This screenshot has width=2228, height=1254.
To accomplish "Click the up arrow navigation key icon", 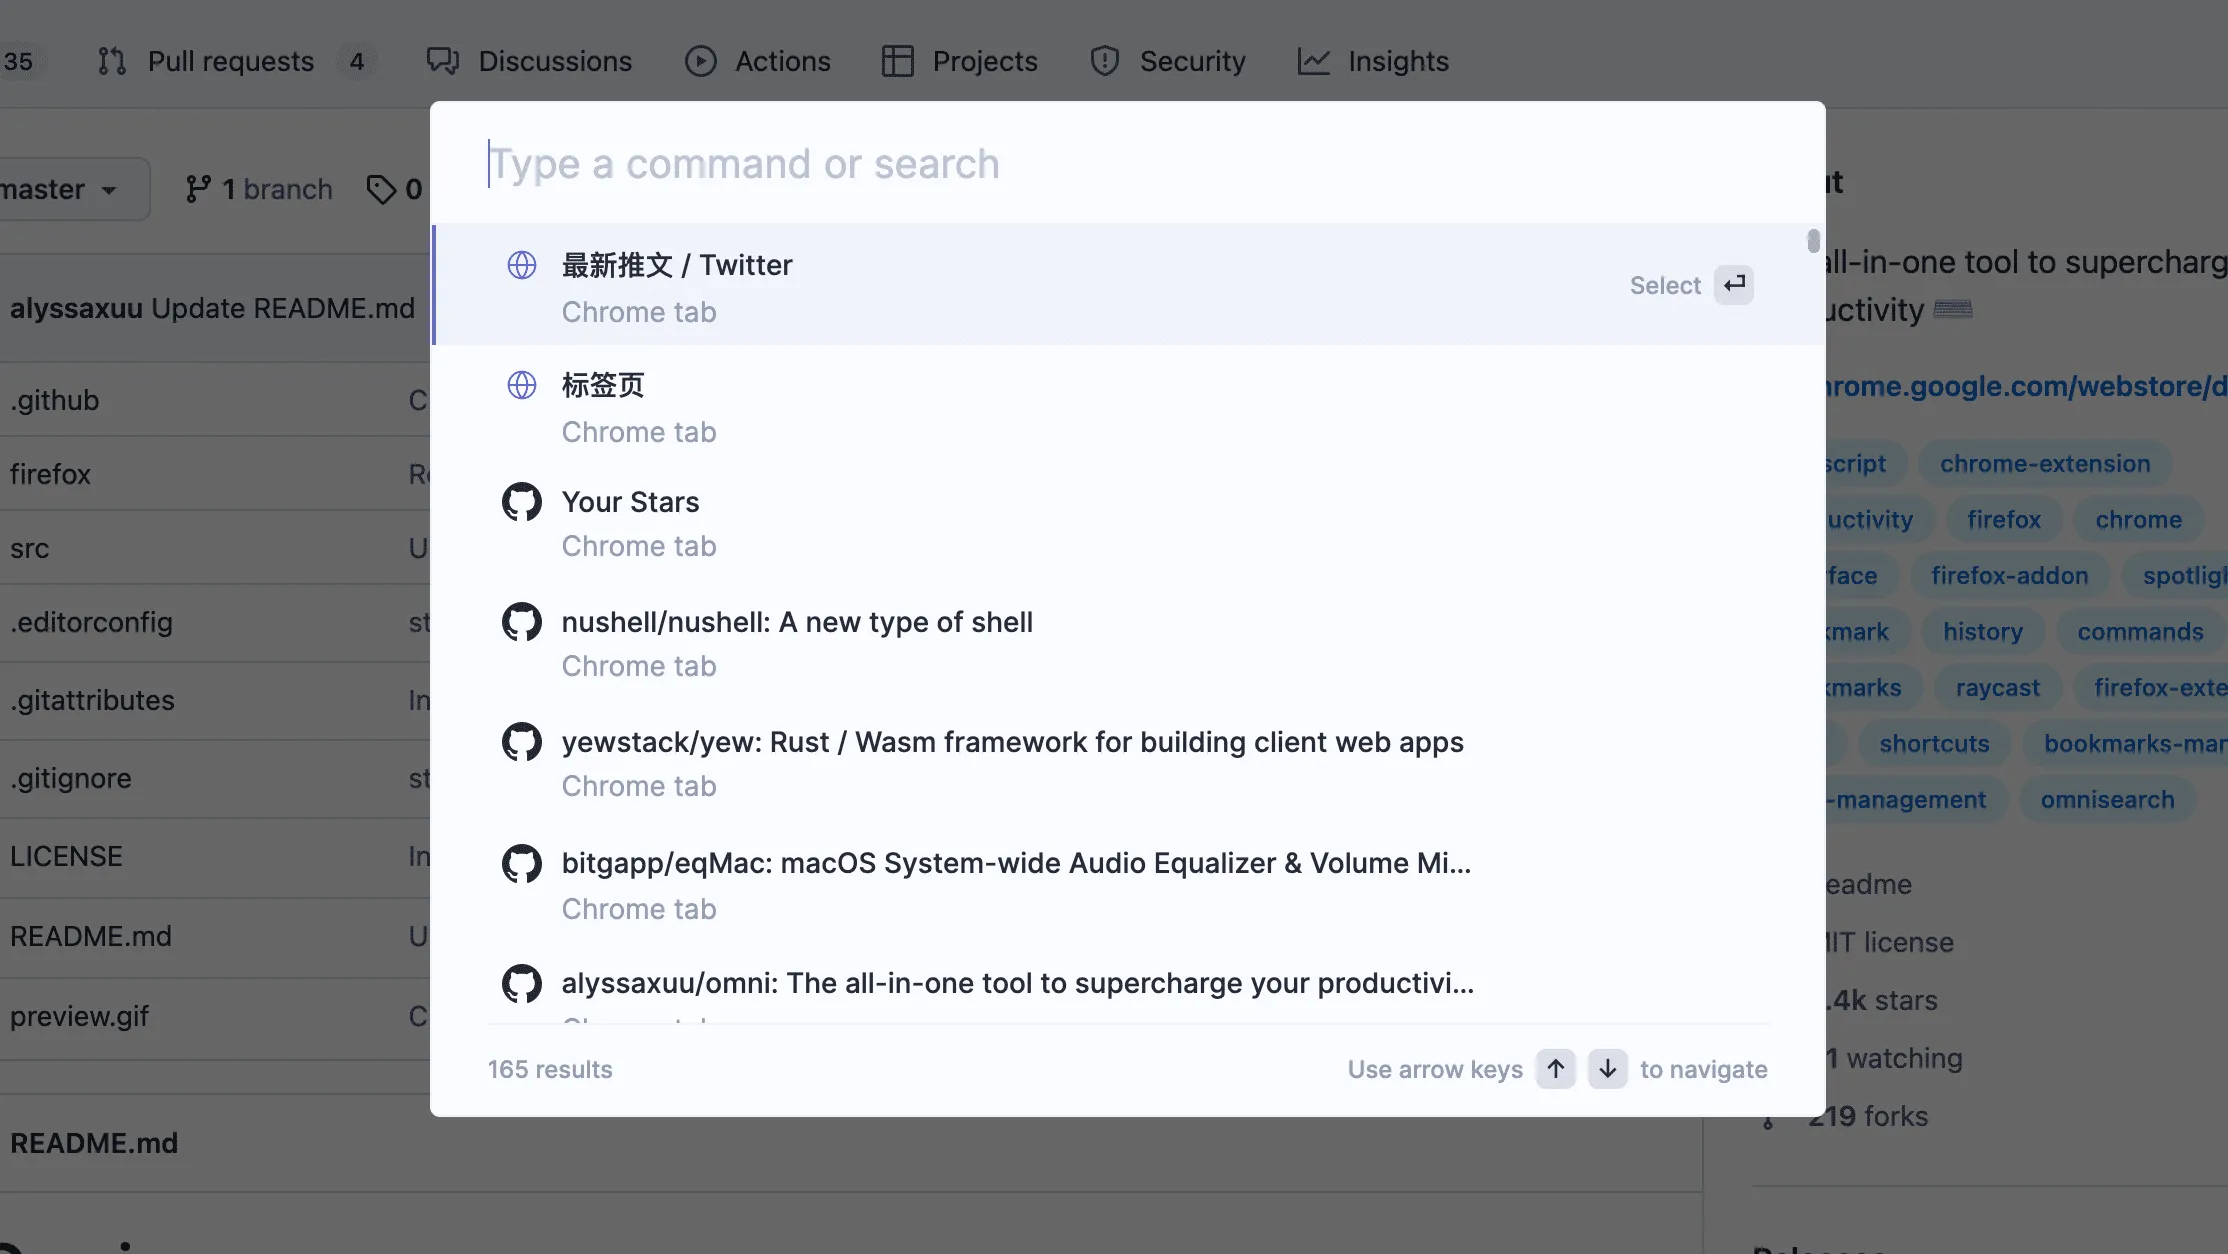I will (x=1556, y=1069).
